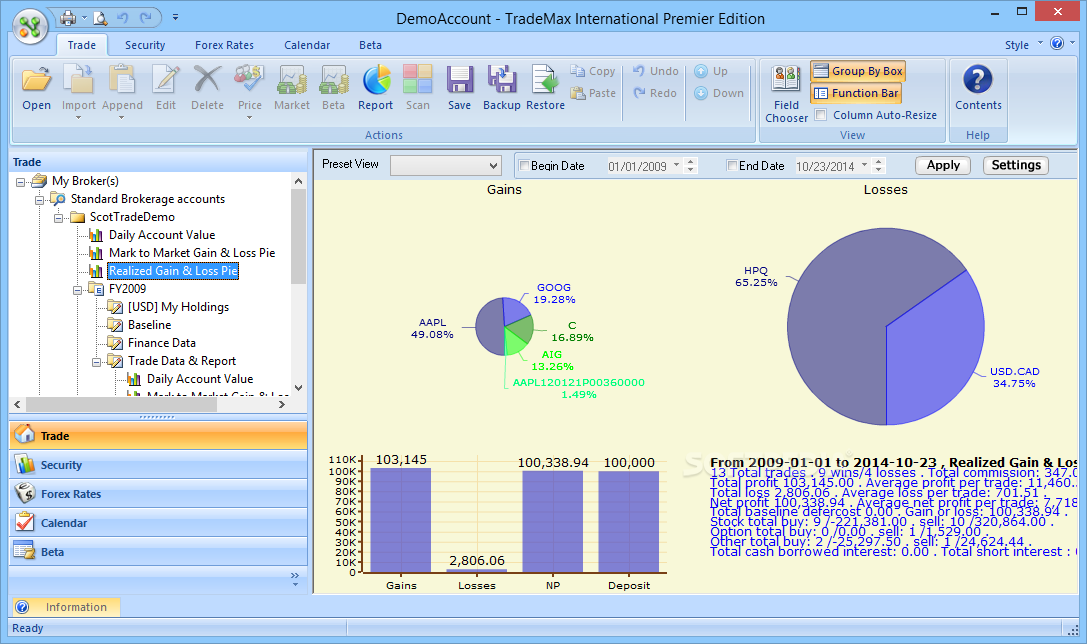Viewport: 1087px width, 644px height.
Task: Open help Contents
Action: 978,87
